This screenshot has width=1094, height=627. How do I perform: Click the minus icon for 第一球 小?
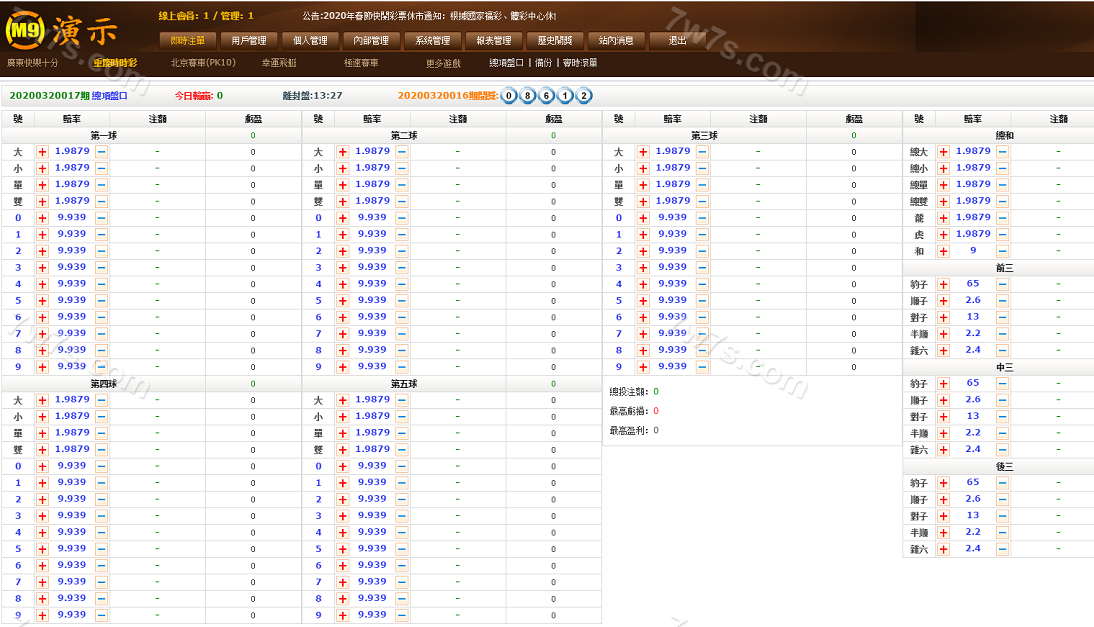(102, 169)
